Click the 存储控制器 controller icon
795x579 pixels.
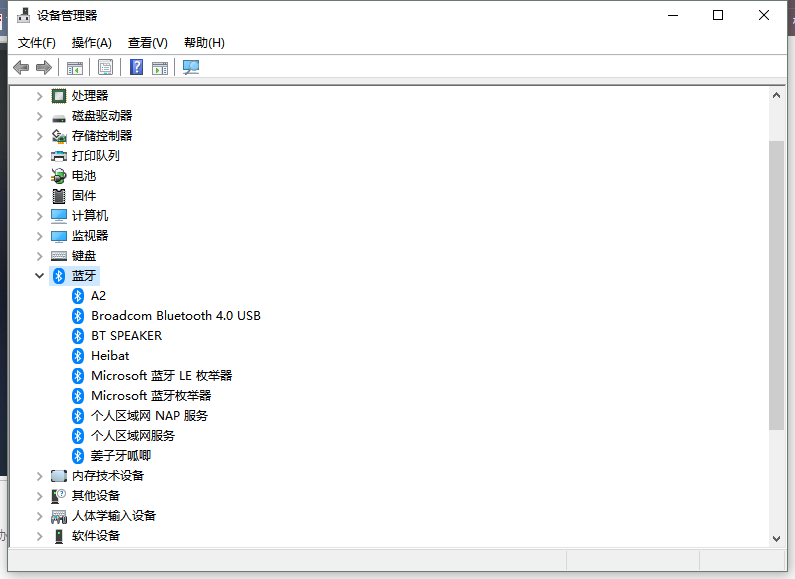click(59, 136)
